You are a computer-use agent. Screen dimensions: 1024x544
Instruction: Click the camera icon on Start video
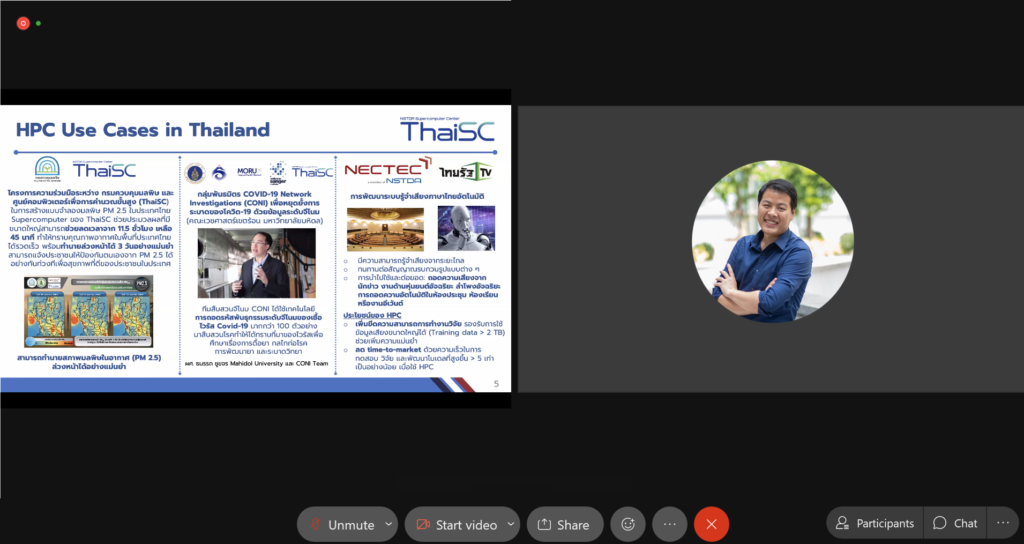click(x=423, y=524)
